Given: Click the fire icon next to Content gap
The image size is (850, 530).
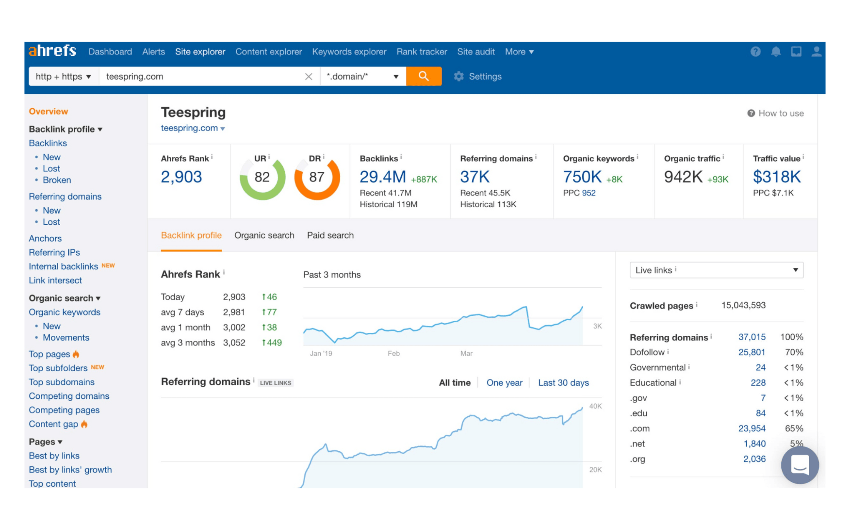Looking at the screenshot, I should point(84,424).
